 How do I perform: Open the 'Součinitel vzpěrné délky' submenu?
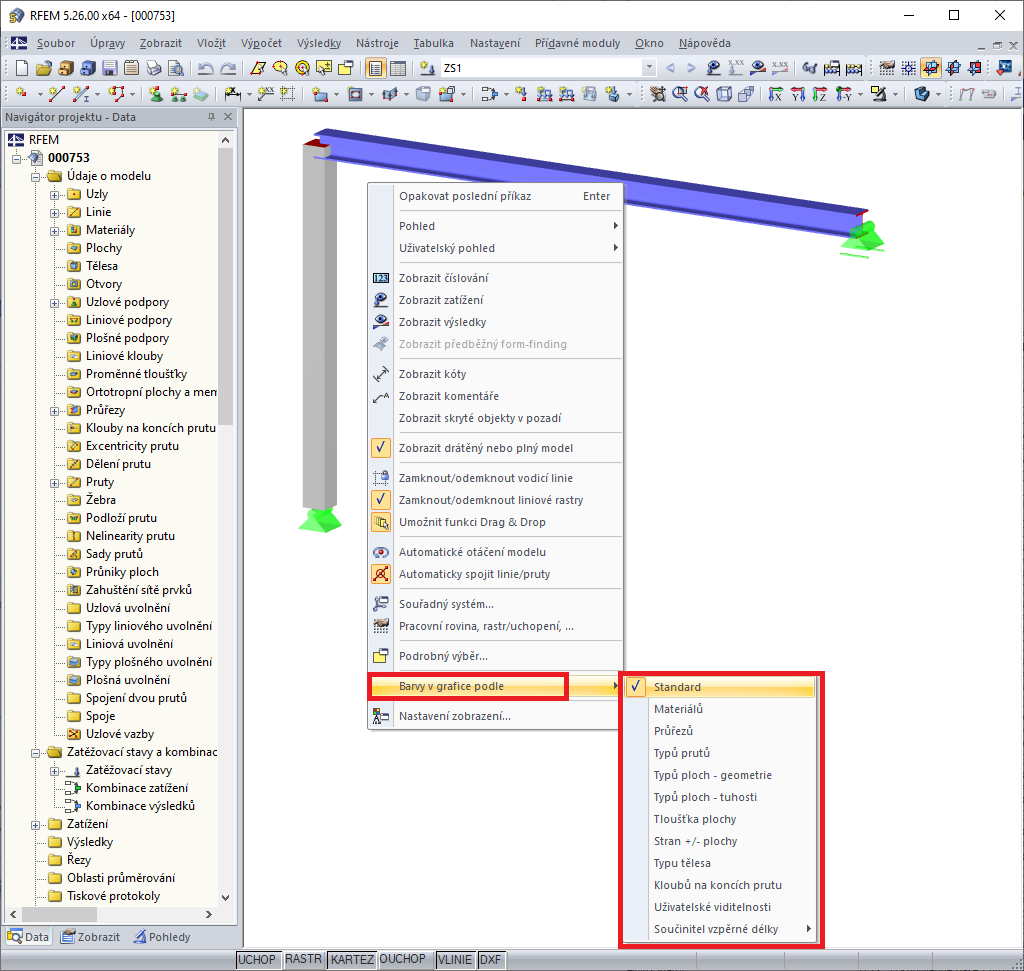tap(720, 929)
